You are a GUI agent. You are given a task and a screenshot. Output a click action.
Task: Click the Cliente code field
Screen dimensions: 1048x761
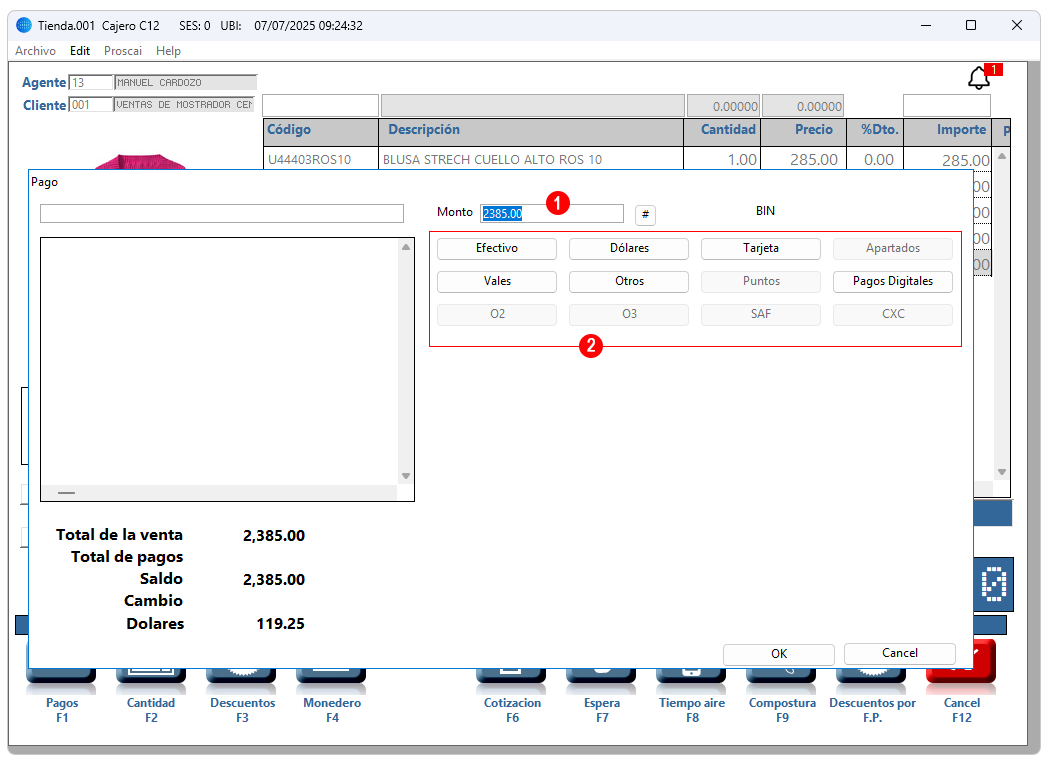pyautogui.click(x=90, y=105)
